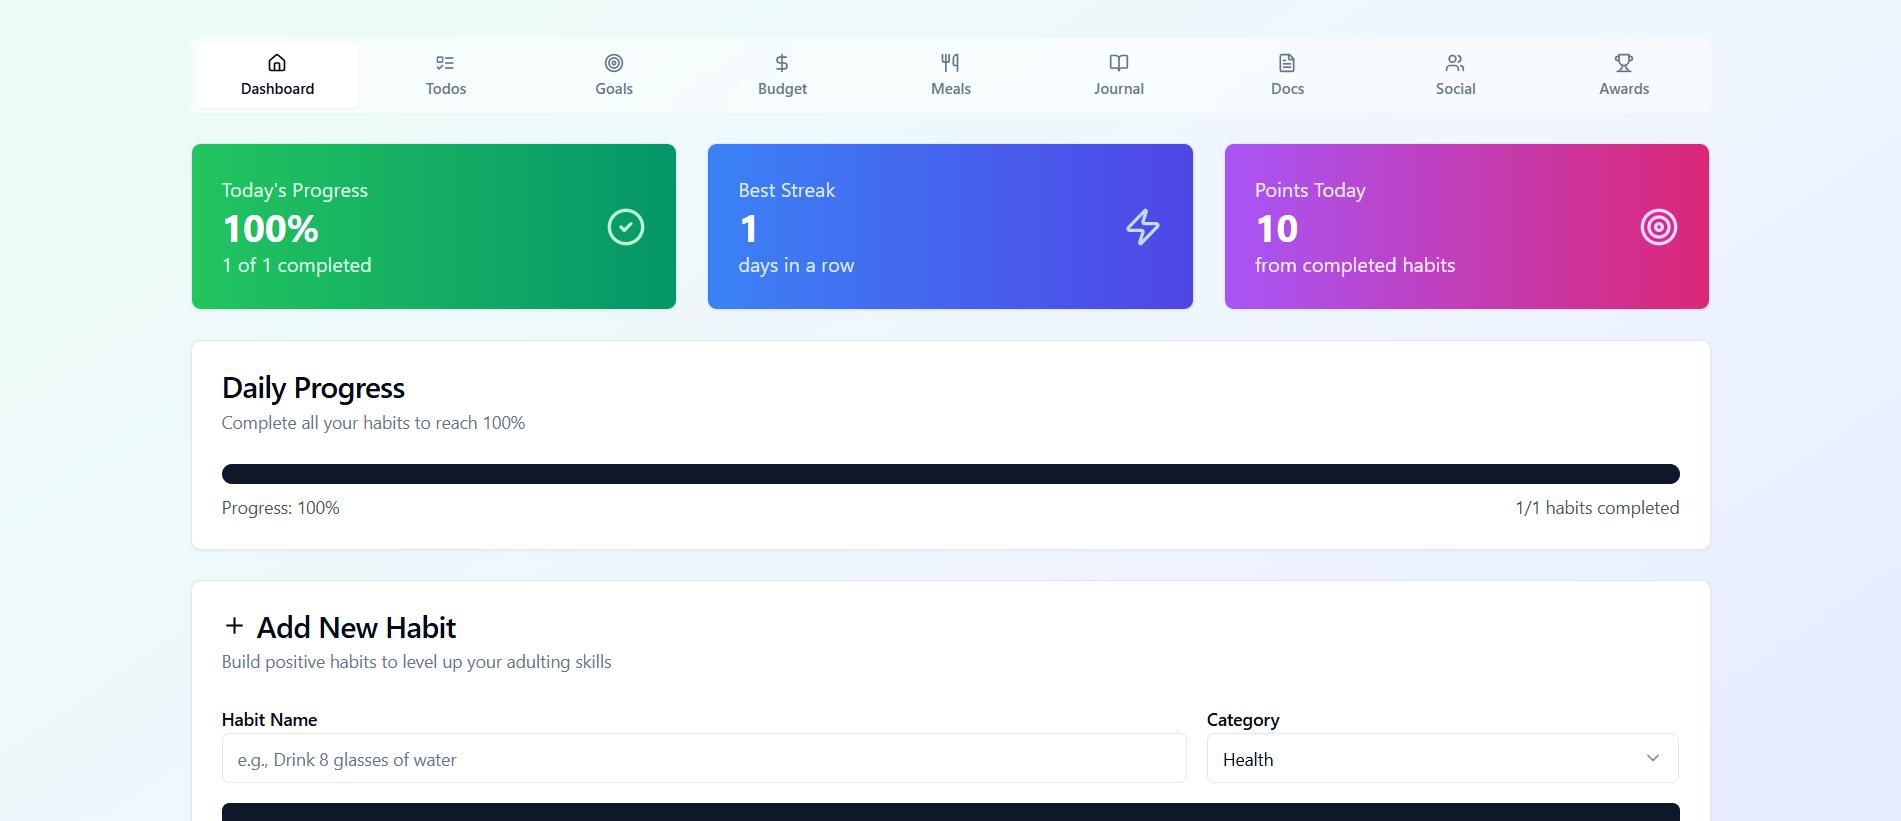Click the Social people icon
Image resolution: width=1901 pixels, height=821 pixels.
(x=1455, y=63)
